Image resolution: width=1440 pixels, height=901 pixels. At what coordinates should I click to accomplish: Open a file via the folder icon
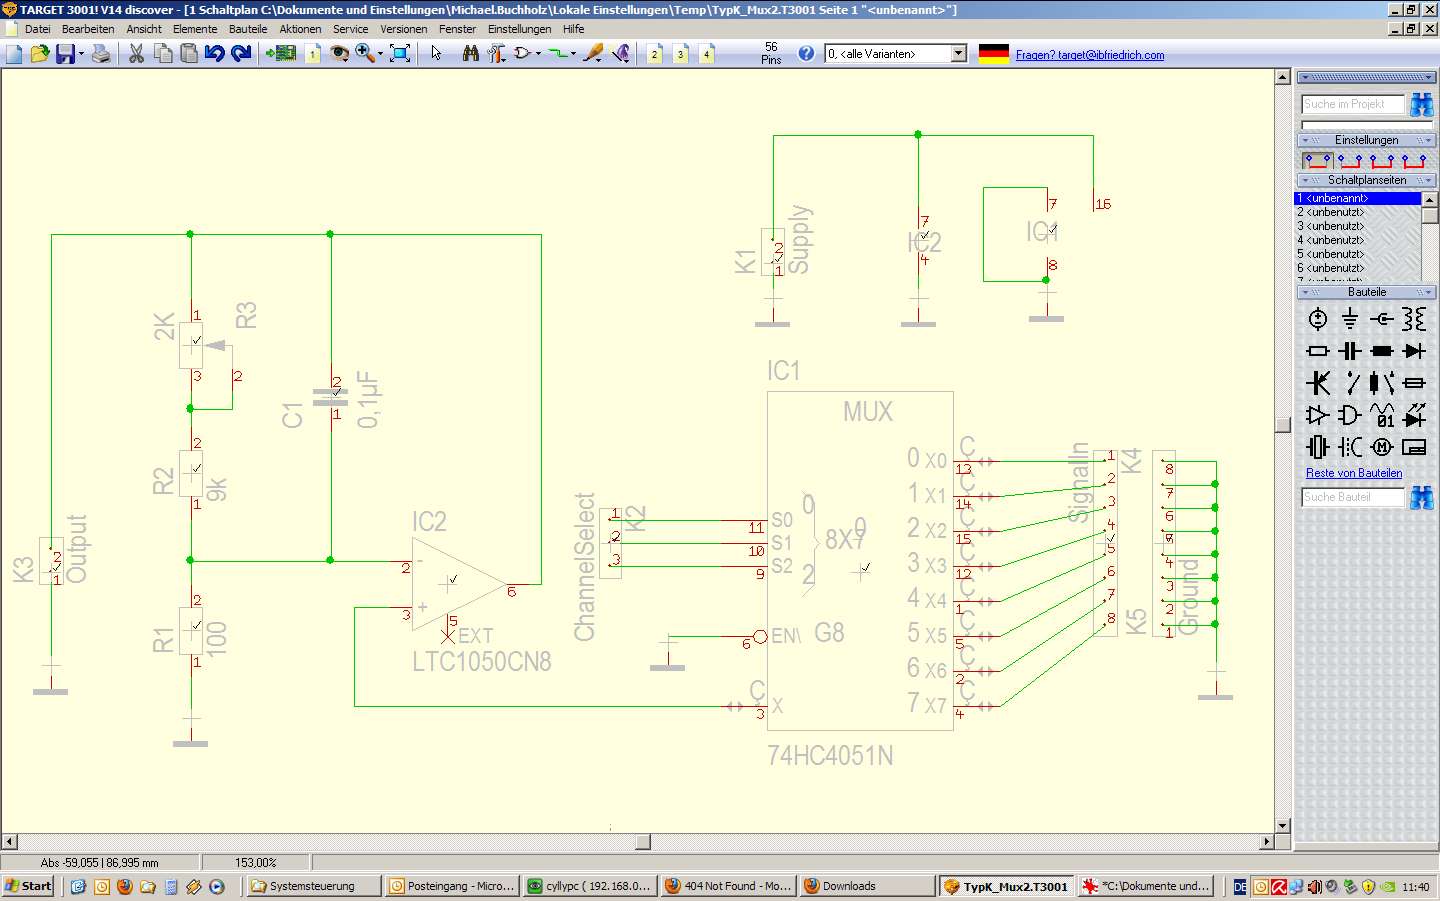(x=40, y=54)
